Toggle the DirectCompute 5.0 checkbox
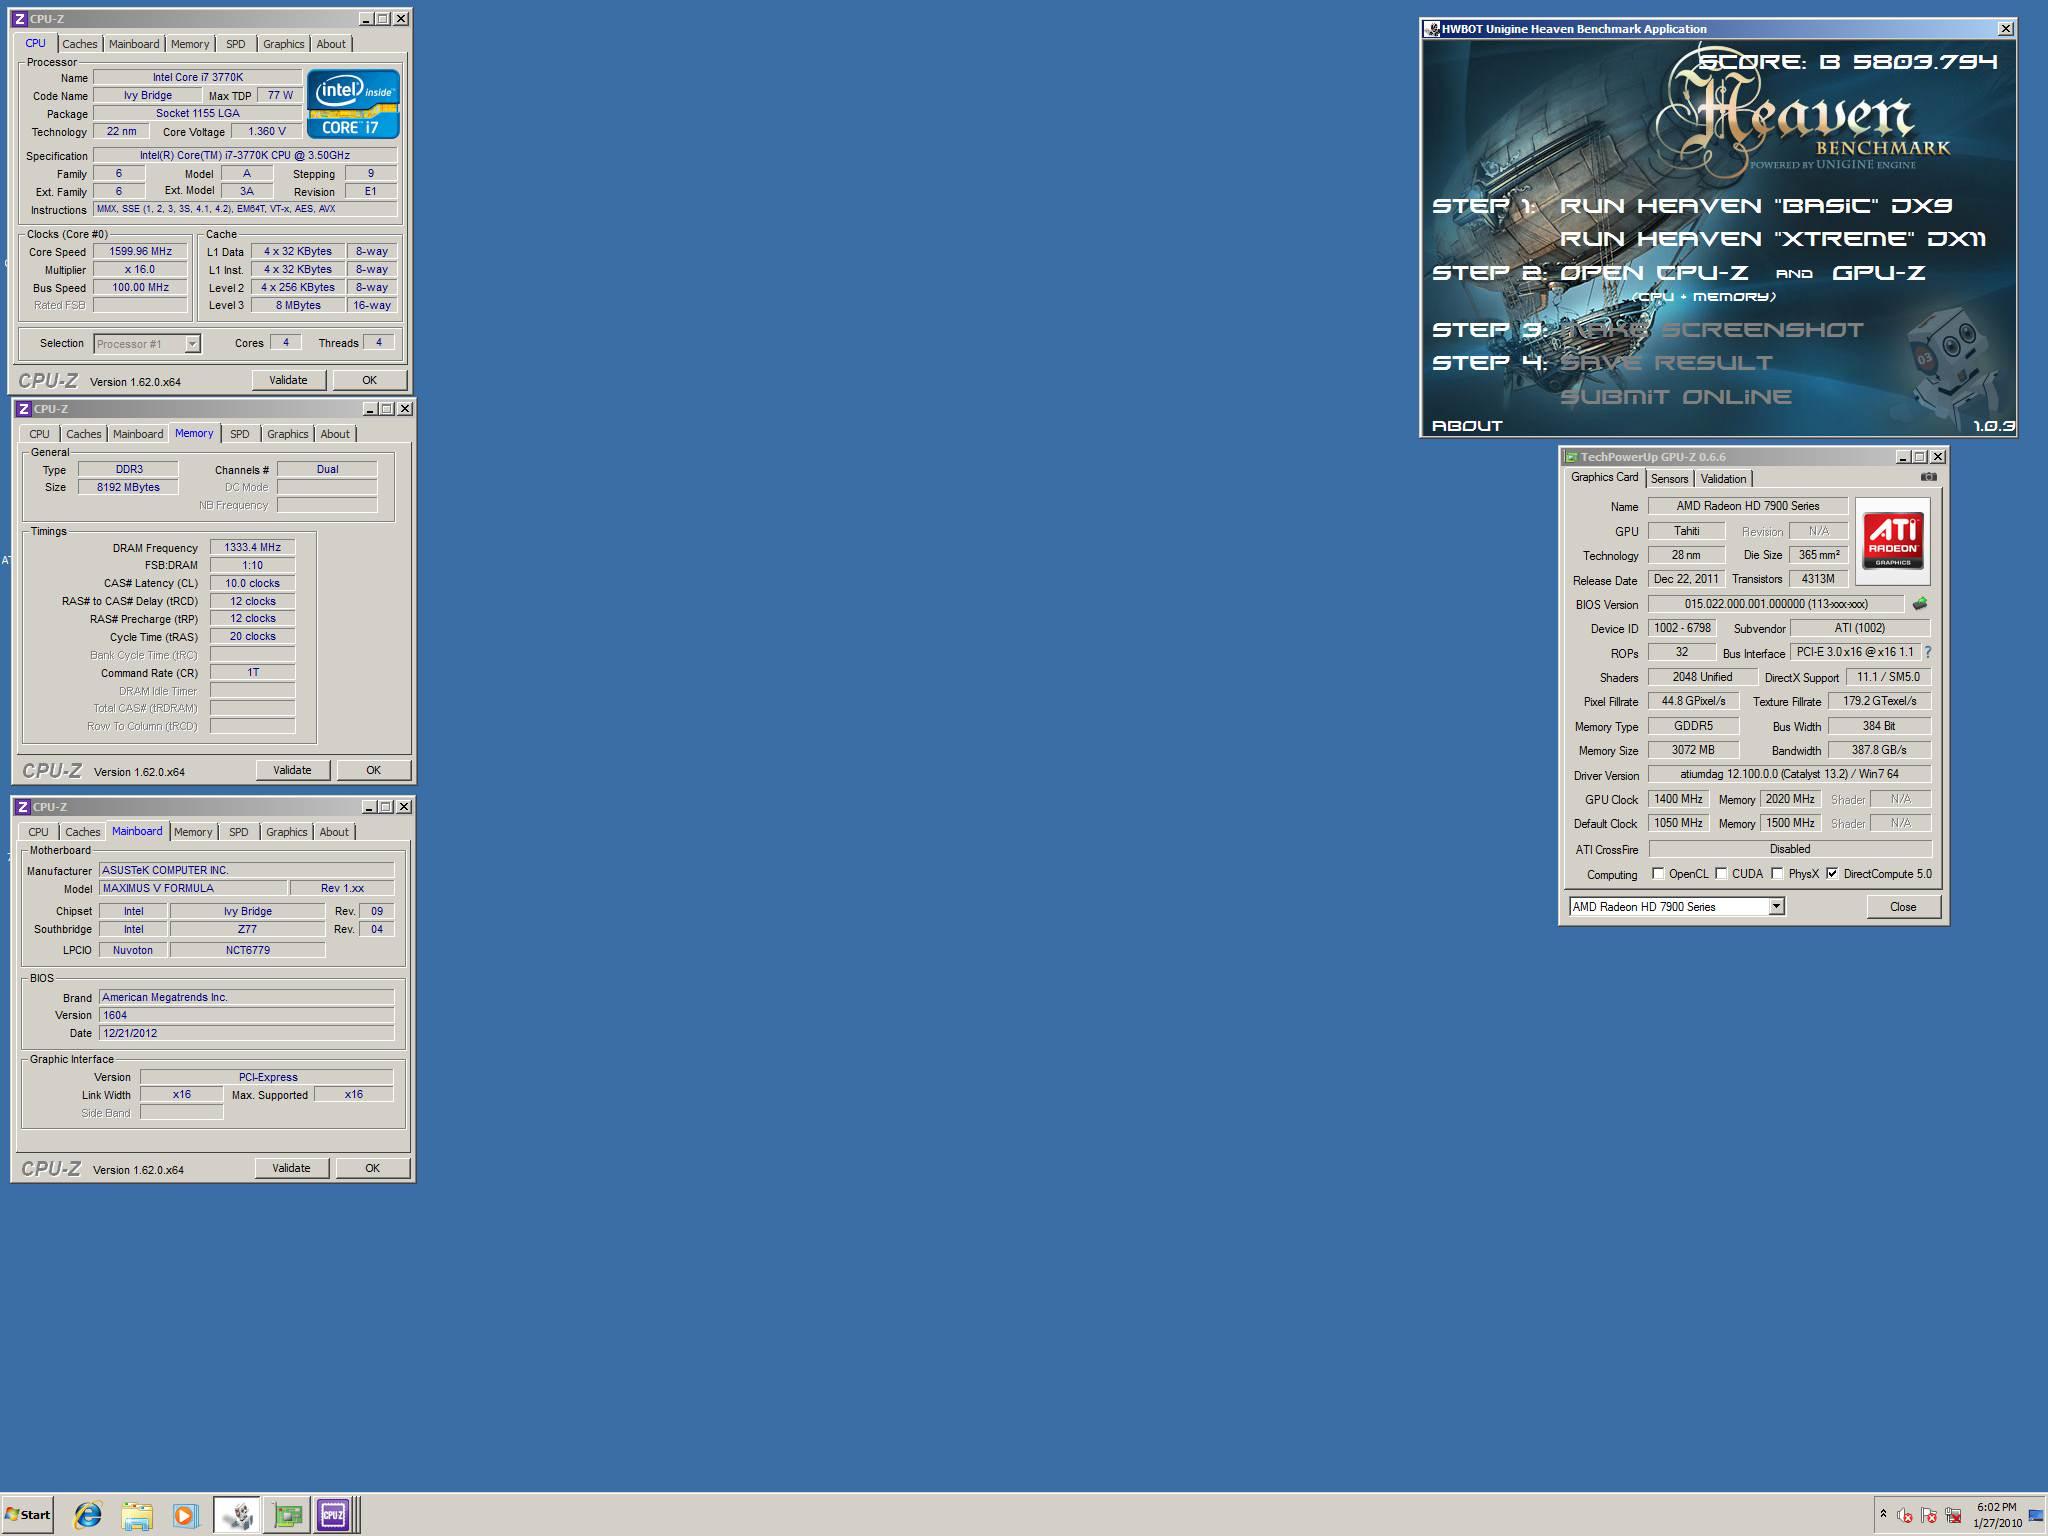 pyautogui.click(x=1832, y=873)
